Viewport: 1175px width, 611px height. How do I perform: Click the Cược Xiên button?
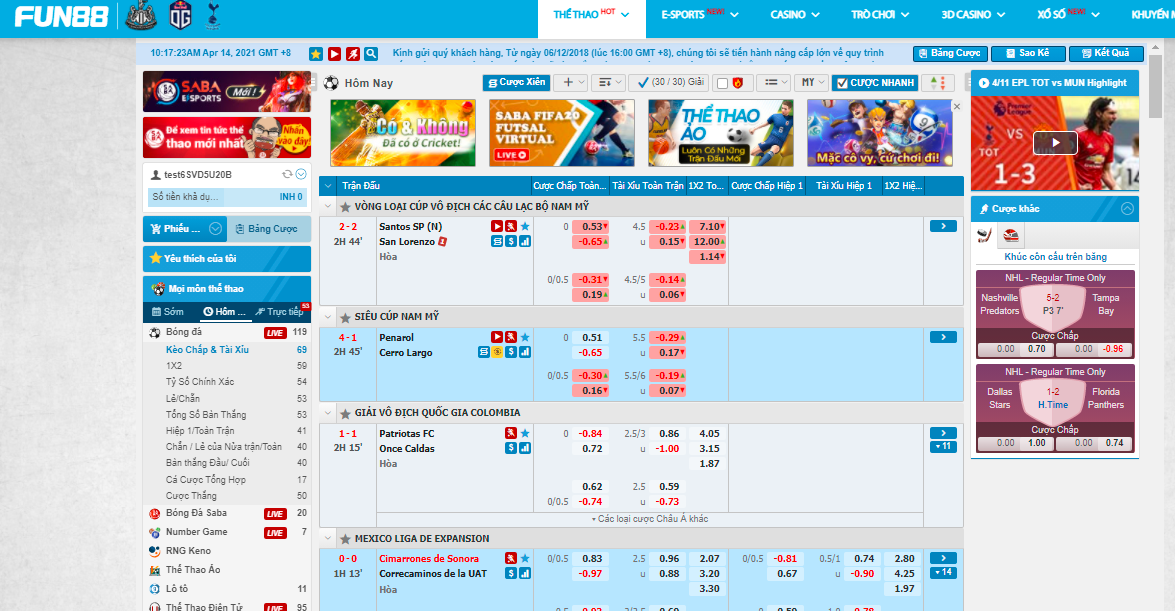coord(517,82)
